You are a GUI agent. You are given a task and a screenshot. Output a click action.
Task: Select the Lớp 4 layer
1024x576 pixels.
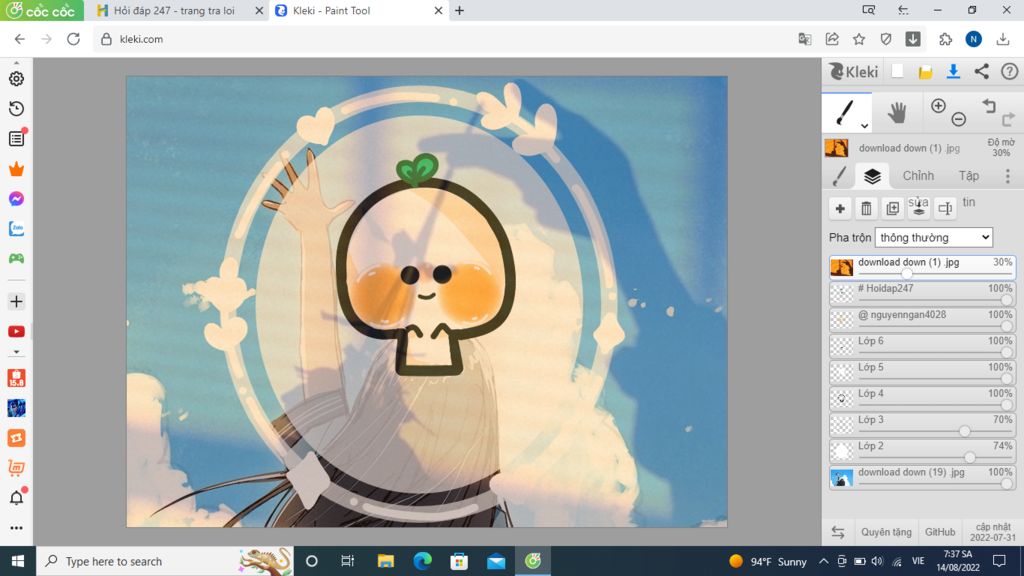tap(922, 397)
